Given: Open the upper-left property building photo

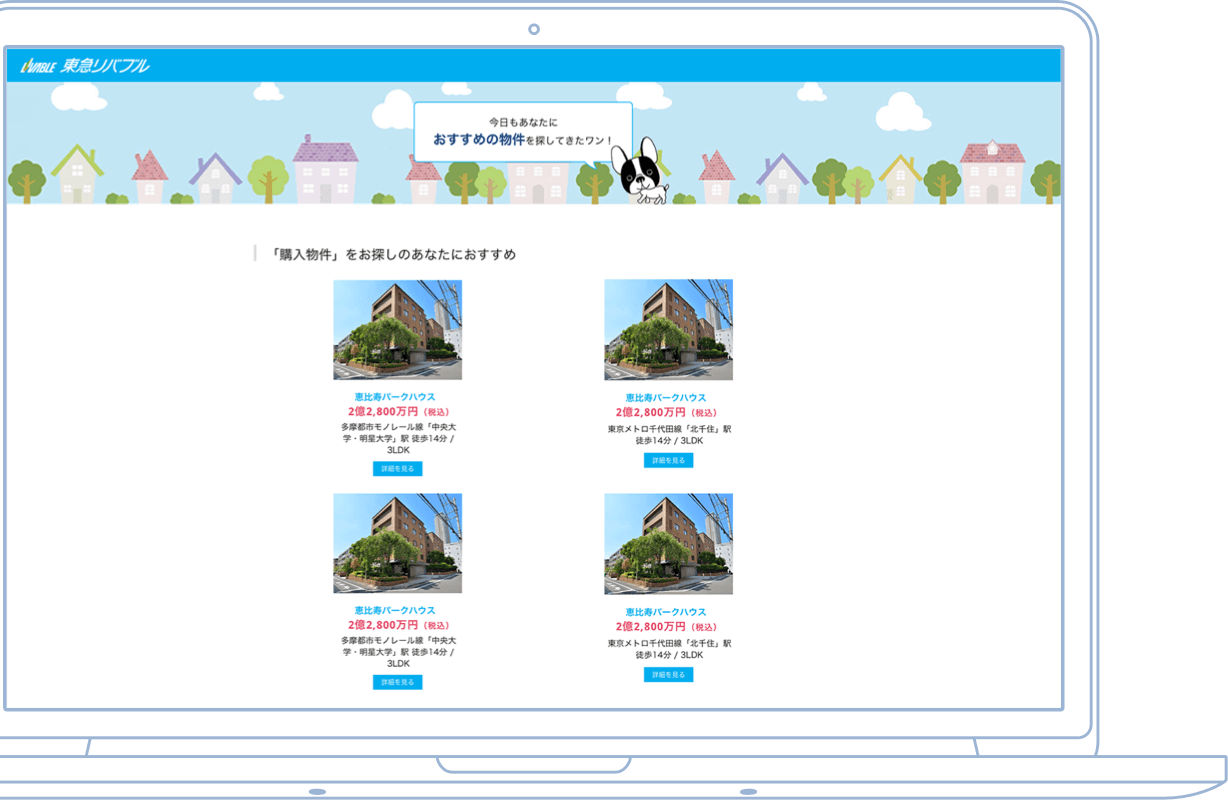Looking at the screenshot, I should [x=397, y=329].
